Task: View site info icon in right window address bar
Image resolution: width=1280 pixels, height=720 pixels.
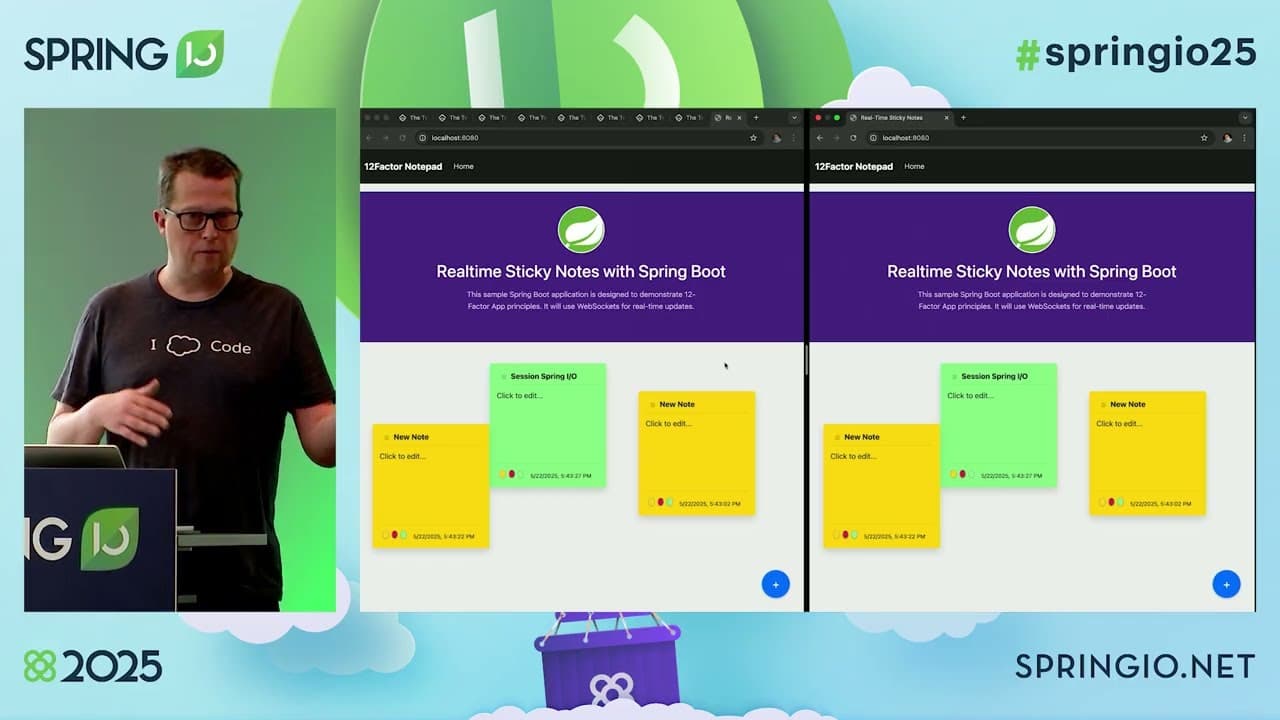Action: (874, 138)
